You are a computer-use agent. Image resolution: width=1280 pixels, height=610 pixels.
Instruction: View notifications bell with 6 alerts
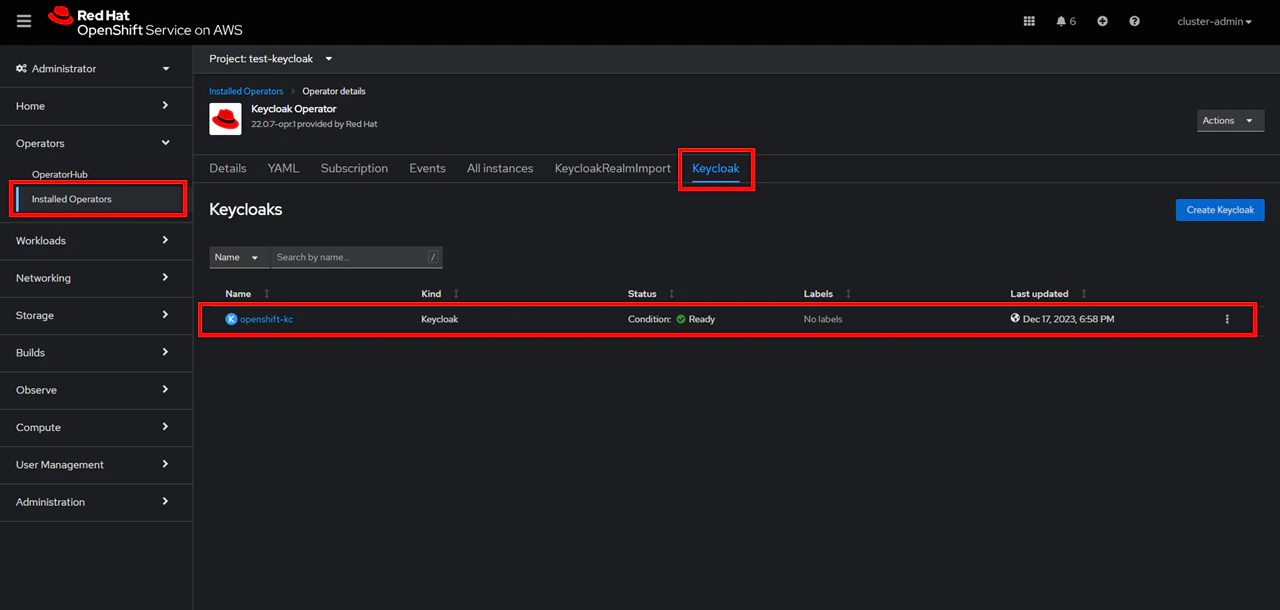[x=1066, y=21]
